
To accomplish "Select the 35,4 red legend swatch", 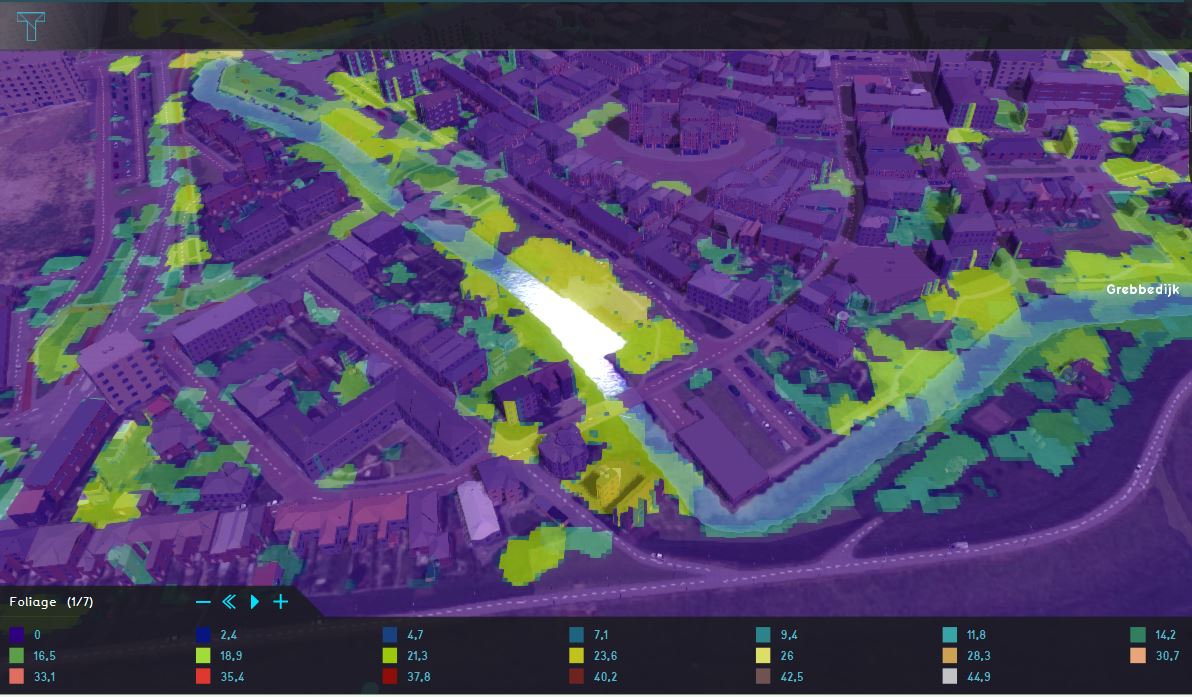I will tap(204, 677).
